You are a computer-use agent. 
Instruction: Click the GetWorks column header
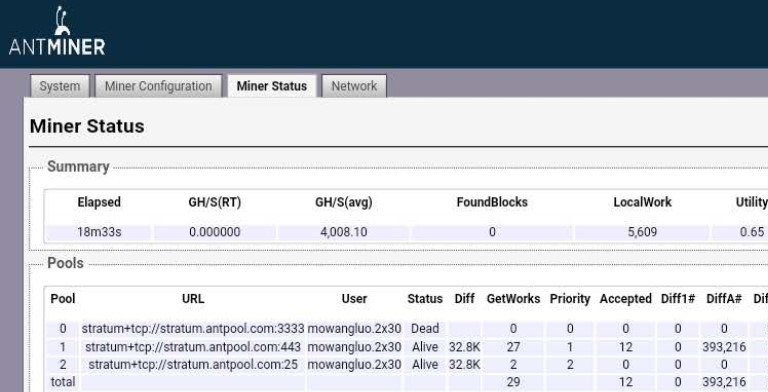[x=513, y=298]
